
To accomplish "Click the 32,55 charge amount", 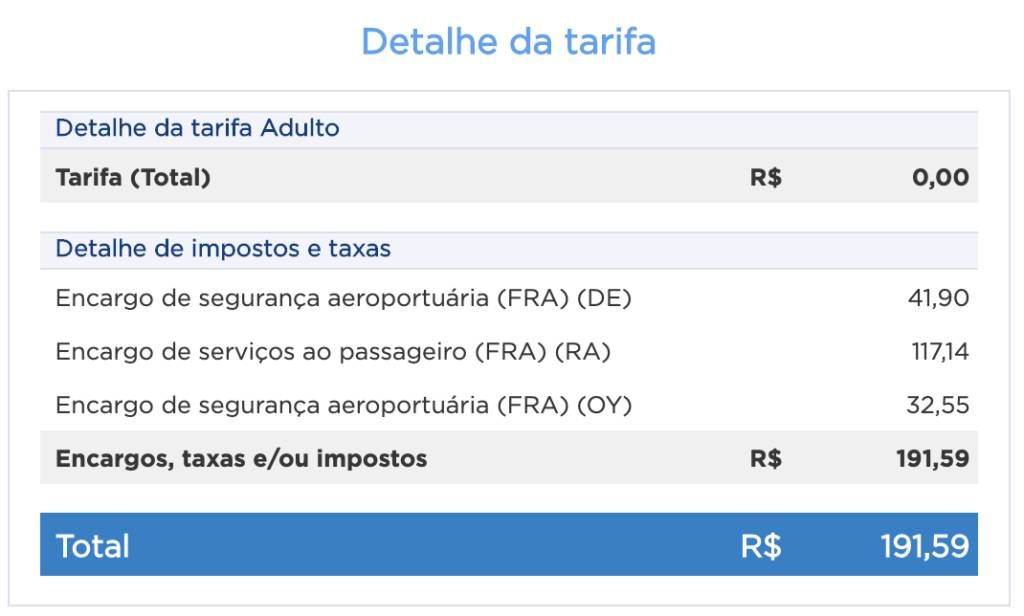I will pyautogui.click(x=938, y=405).
